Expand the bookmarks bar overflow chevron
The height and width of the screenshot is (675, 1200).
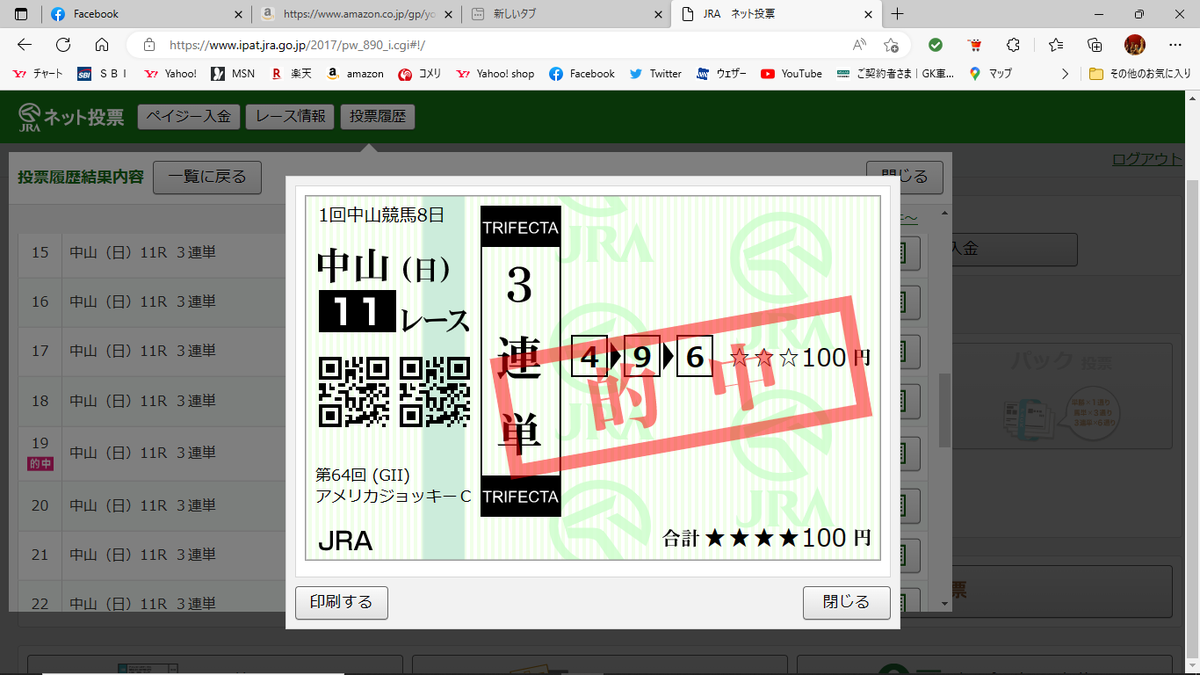tap(1065, 73)
